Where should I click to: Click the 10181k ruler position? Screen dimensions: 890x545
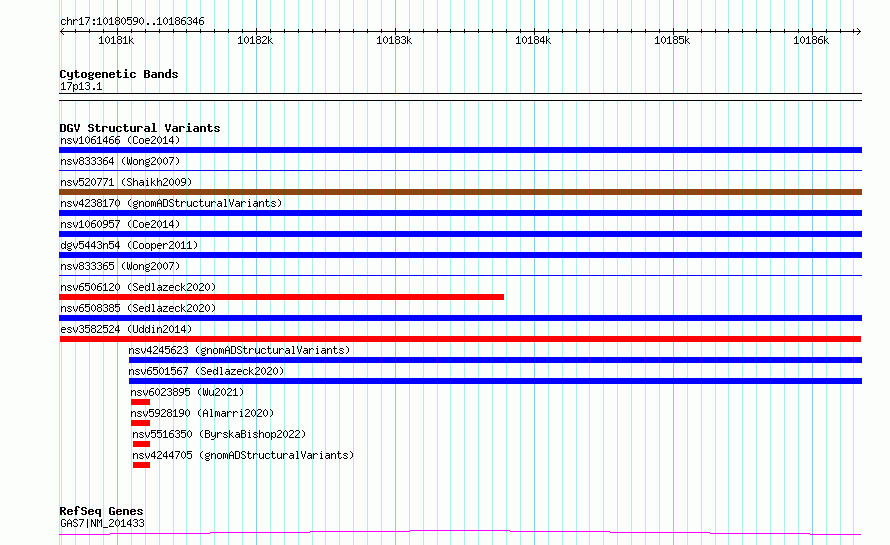point(116,40)
